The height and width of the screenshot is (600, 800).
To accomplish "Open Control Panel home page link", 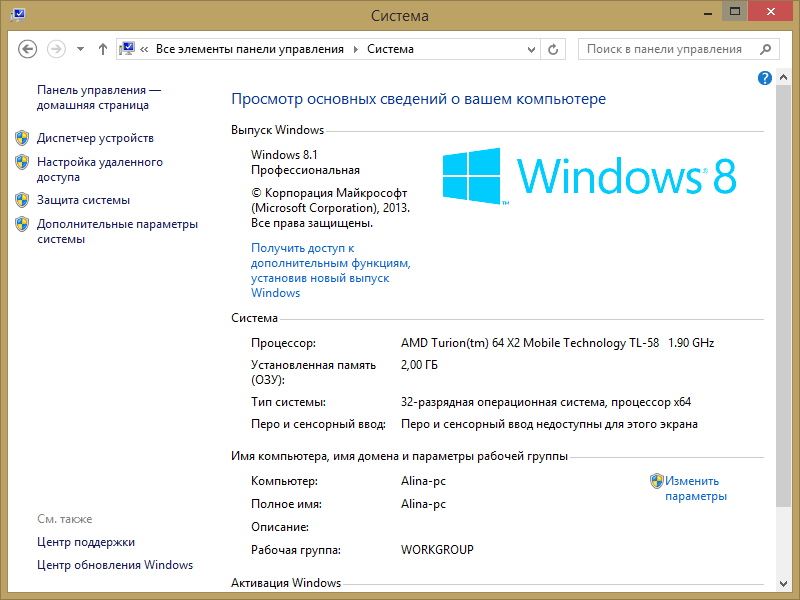I will tap(98, 97).
